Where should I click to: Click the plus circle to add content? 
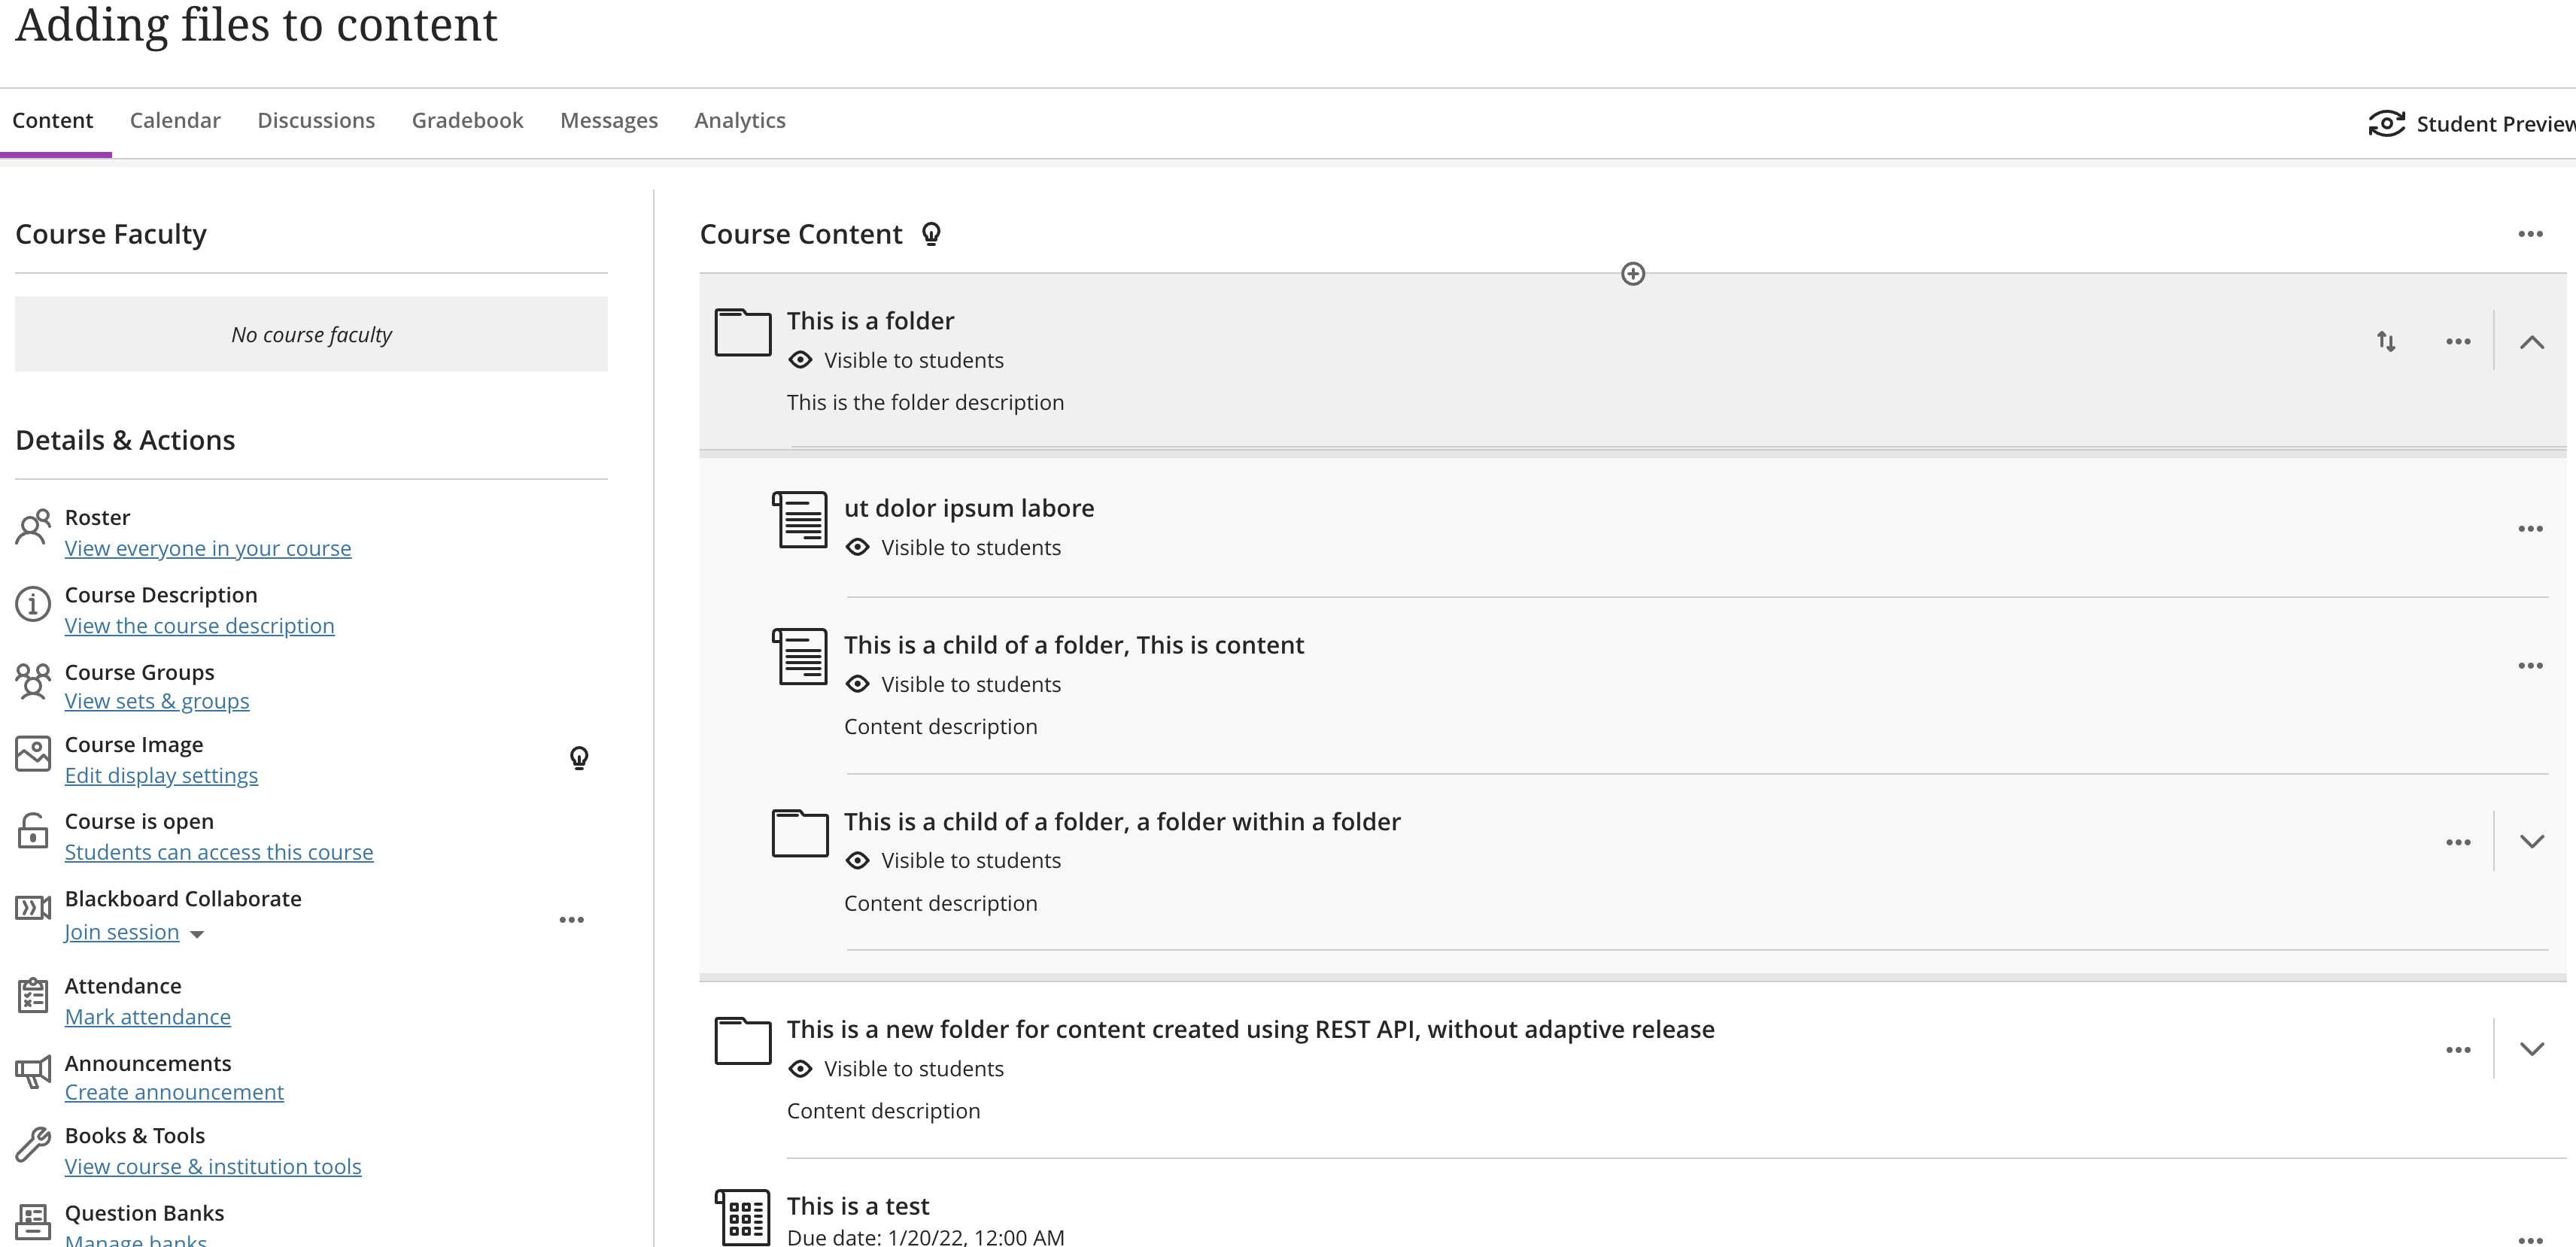tap(1633, 274)
